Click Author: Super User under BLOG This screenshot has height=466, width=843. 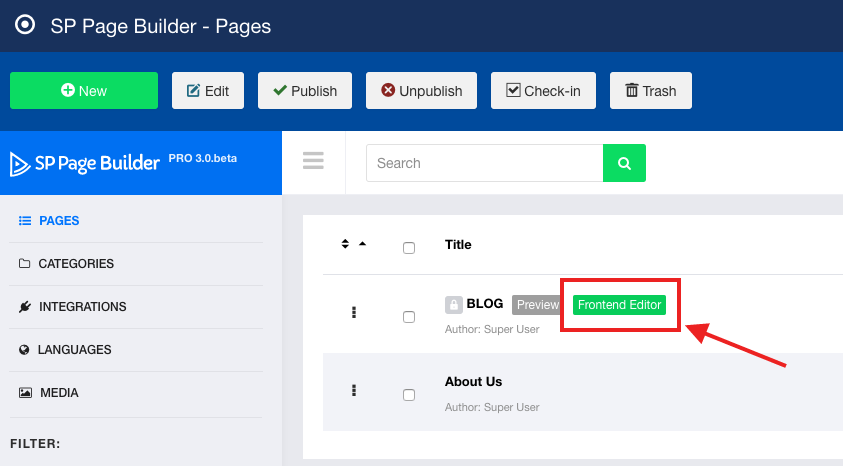click(492, 329)
